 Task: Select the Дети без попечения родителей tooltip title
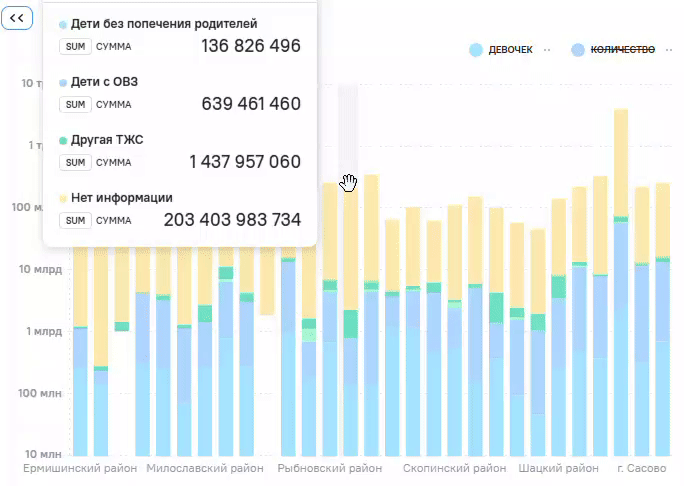[x=164, y=24]
